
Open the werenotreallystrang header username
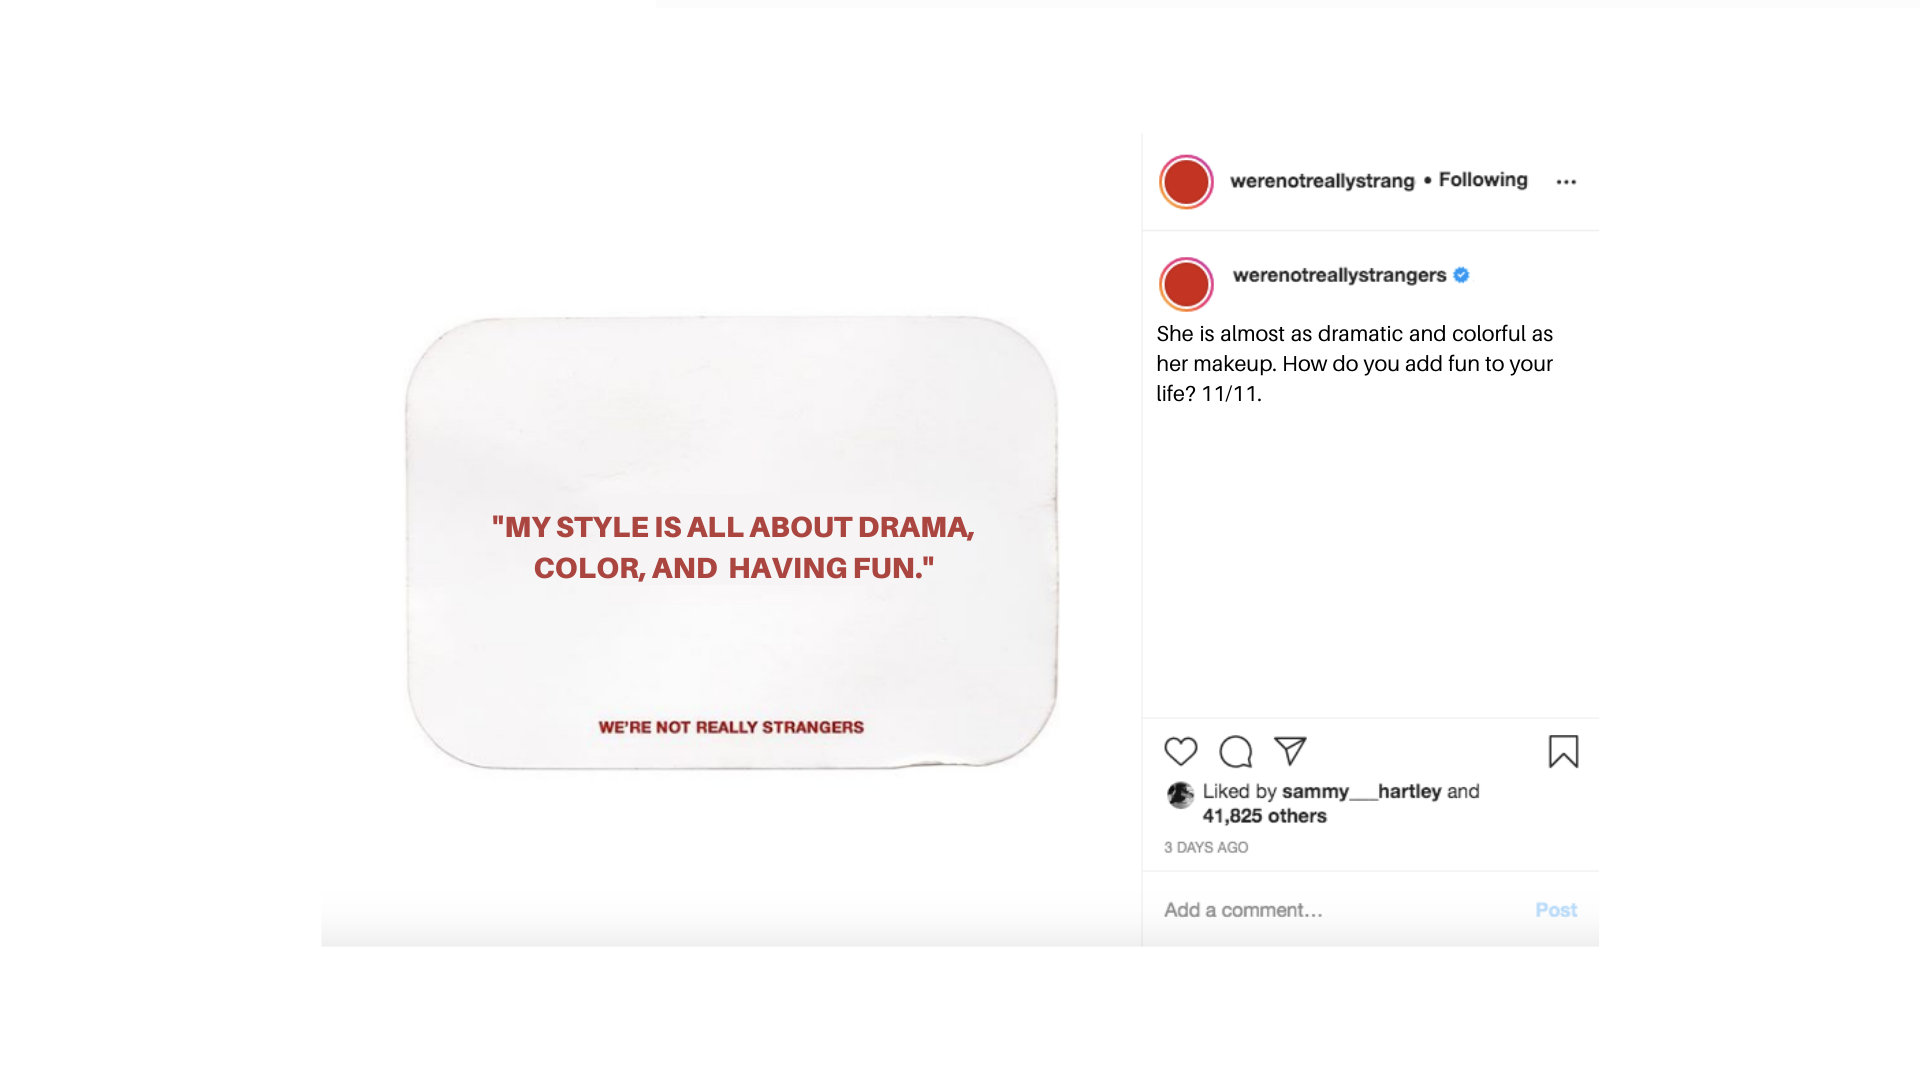(x=1322, y=181)
